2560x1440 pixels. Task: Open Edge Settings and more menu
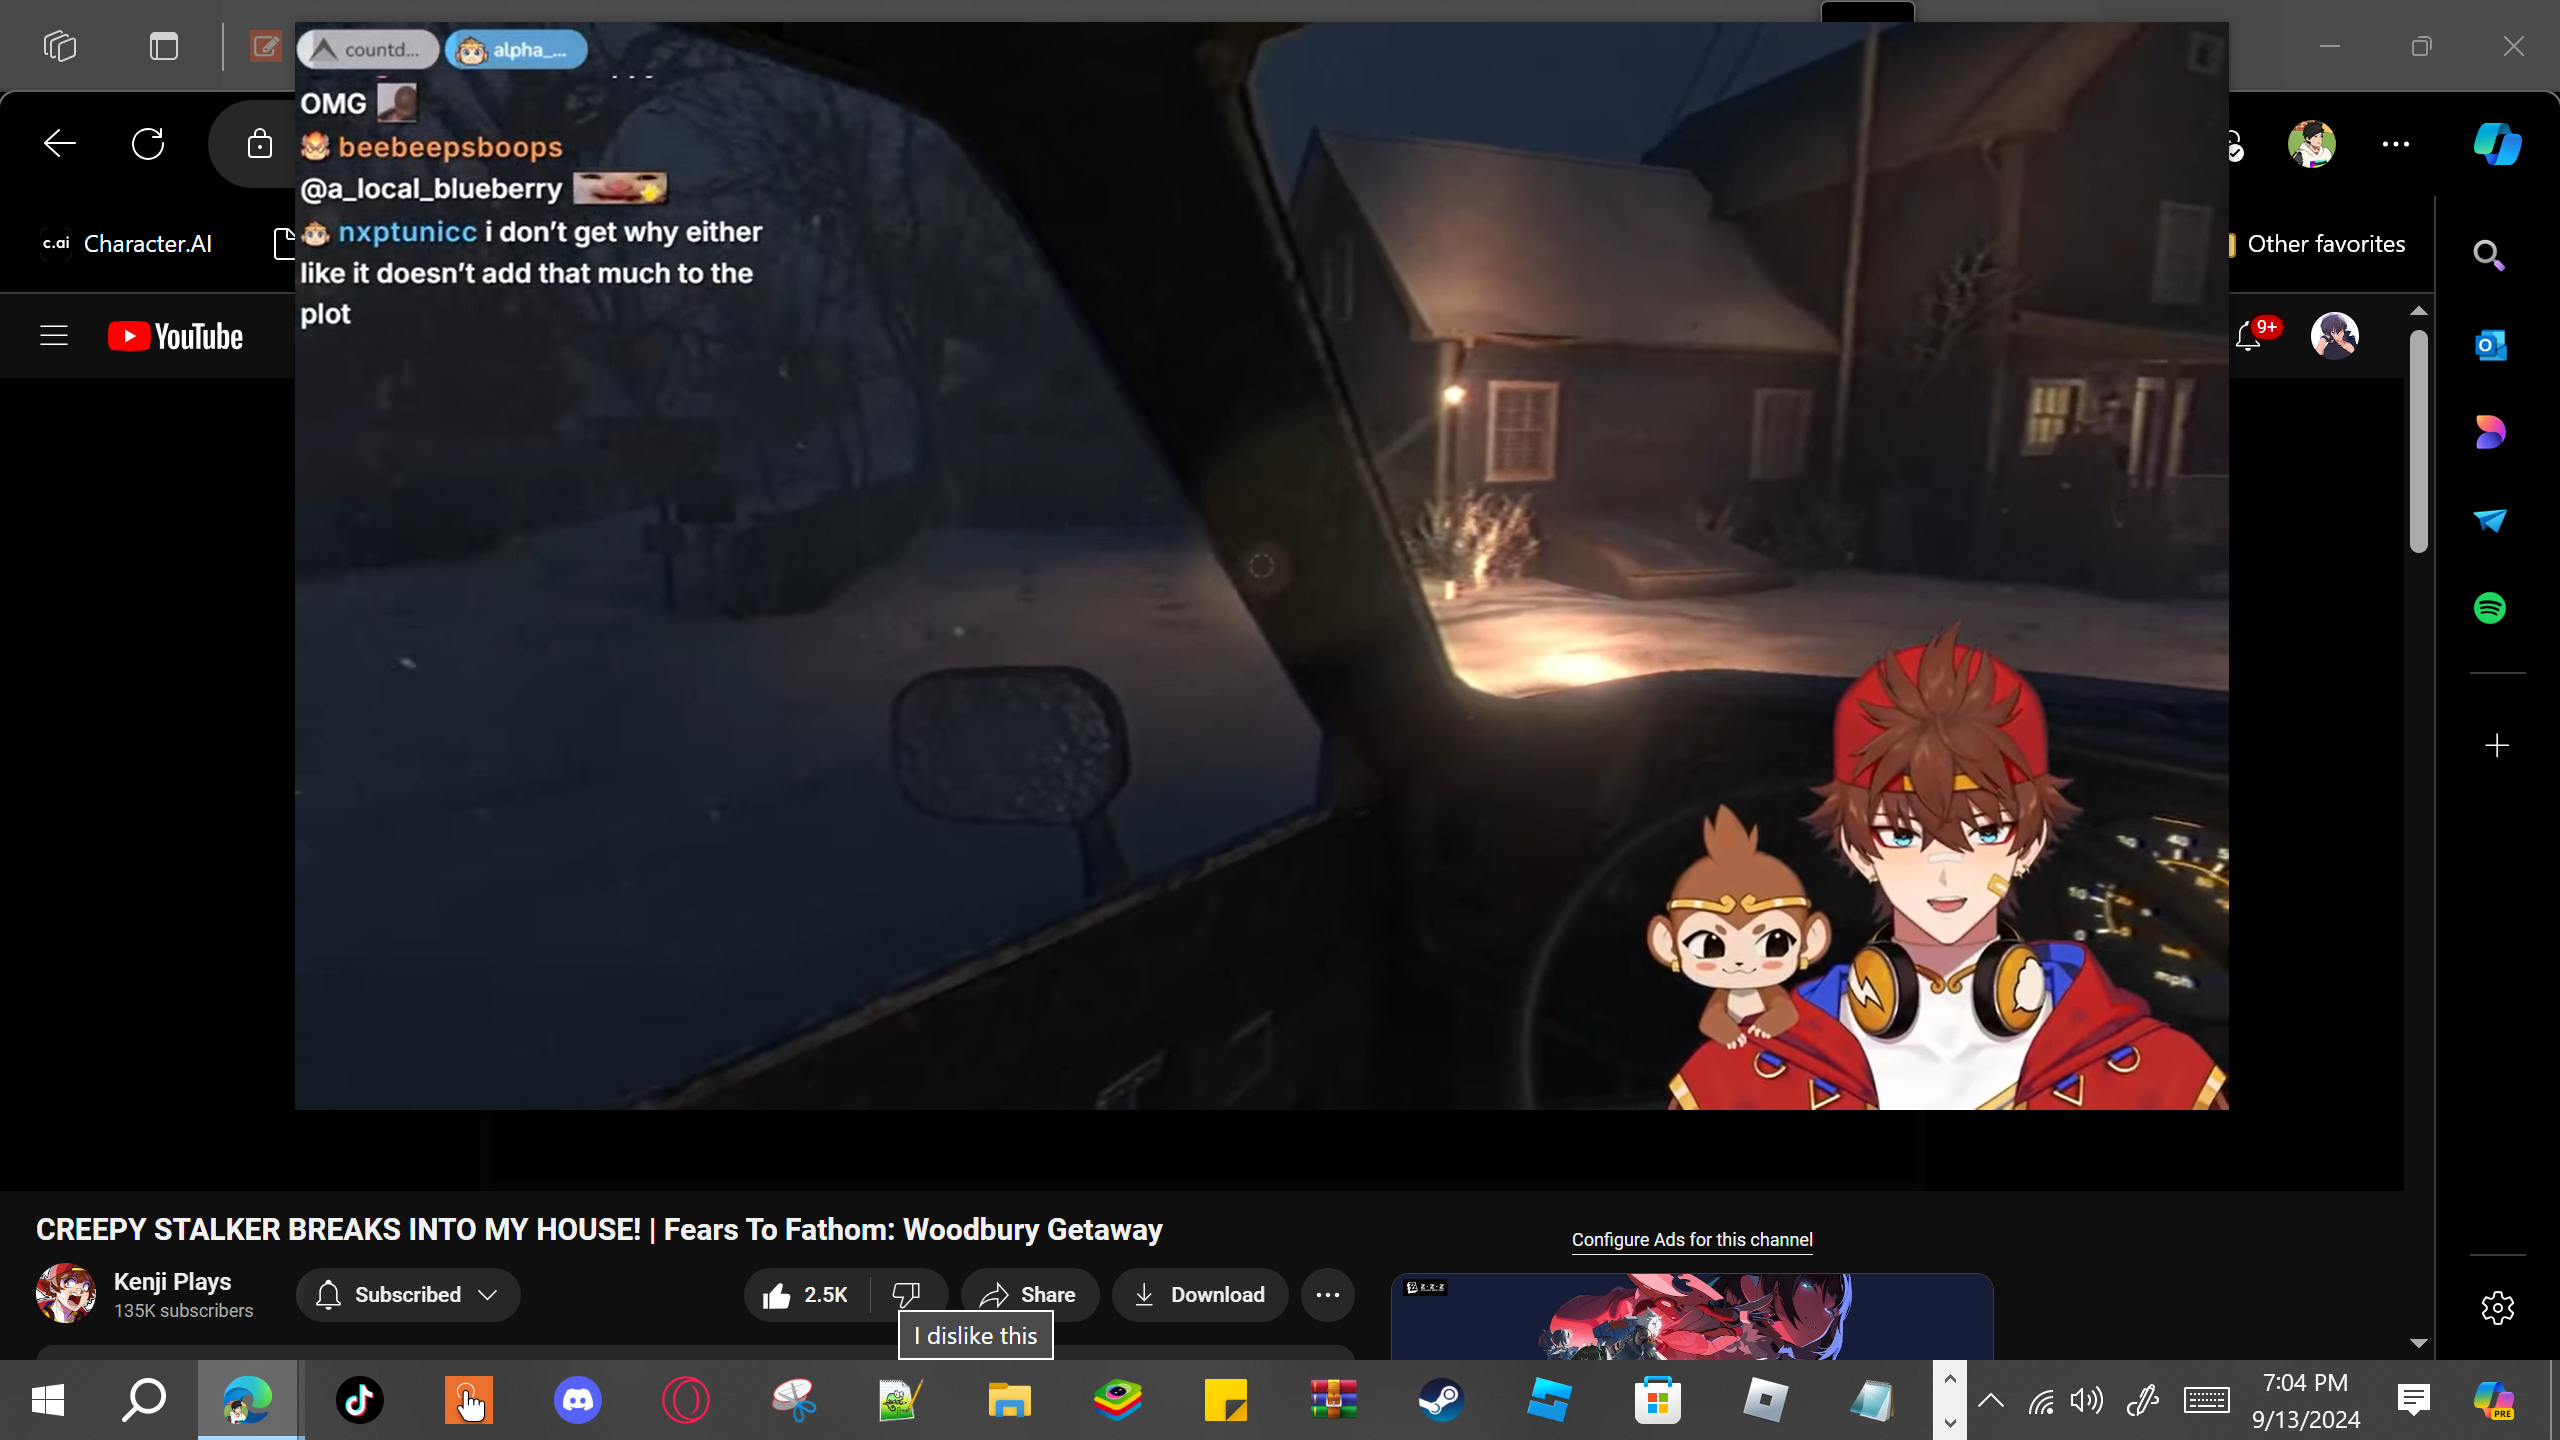click(2396, 144)
